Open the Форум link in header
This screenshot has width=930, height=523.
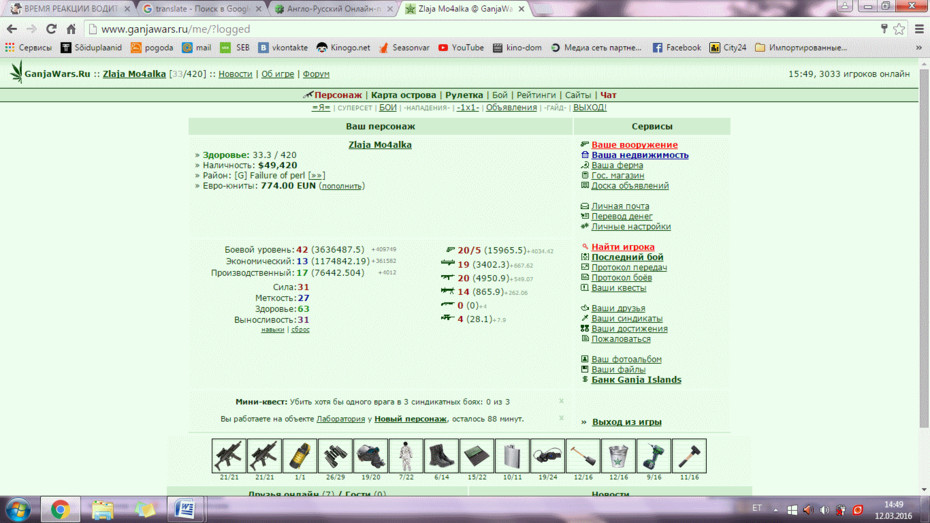(x=316, y=74)
